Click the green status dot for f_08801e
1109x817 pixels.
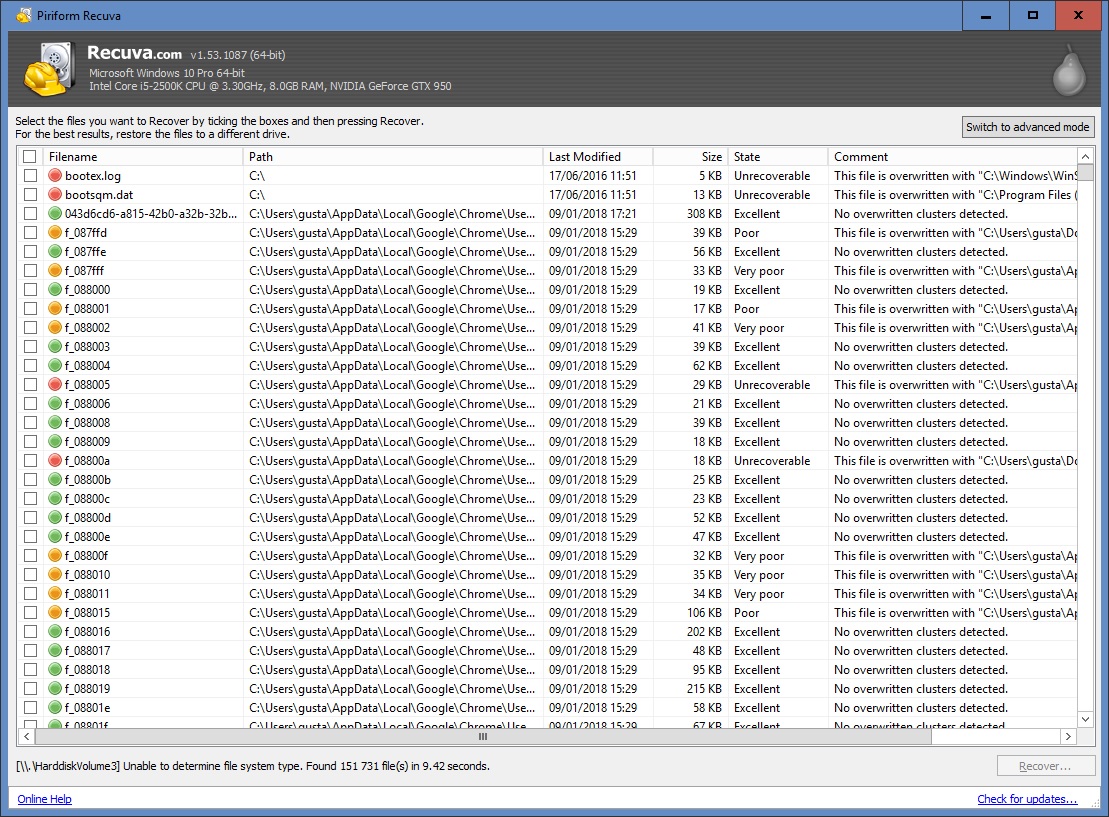(55, 707)
